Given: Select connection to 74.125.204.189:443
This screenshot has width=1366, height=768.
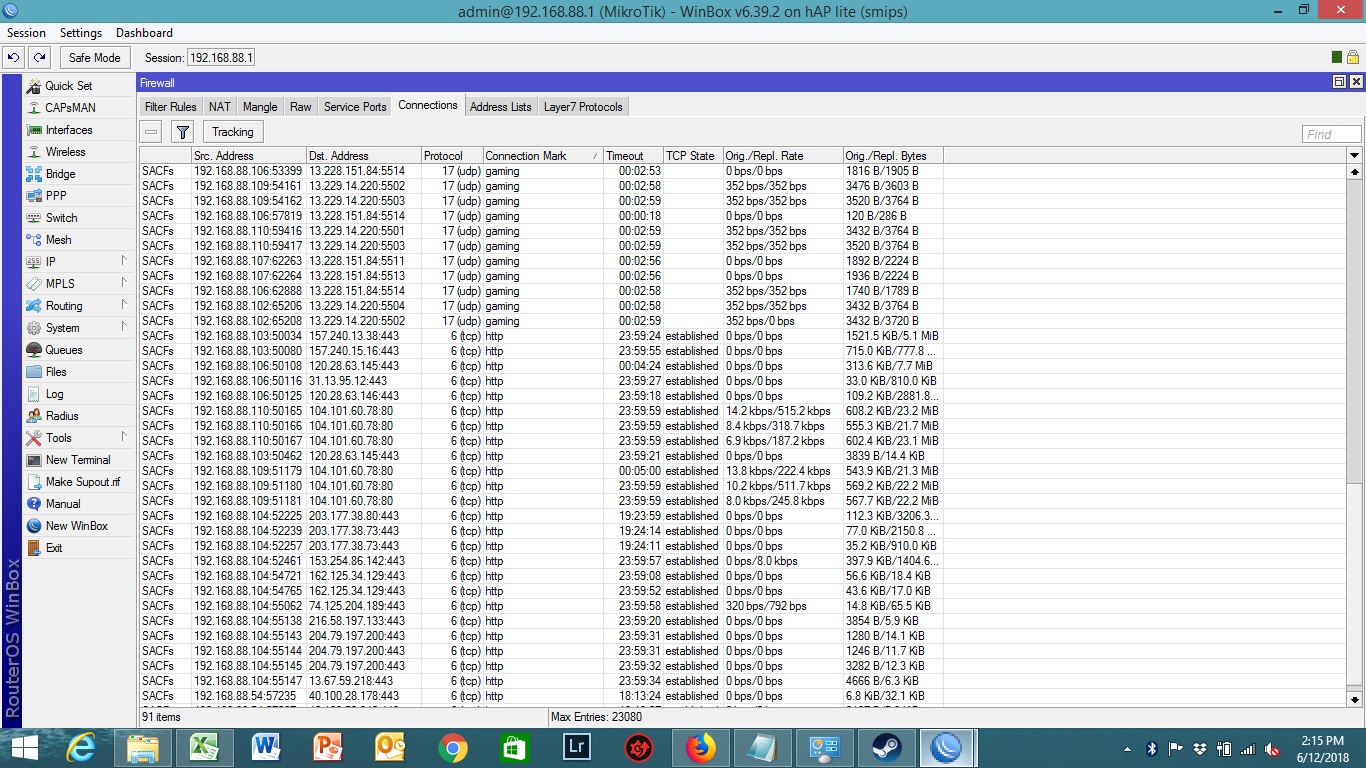Looking at the screenshot, I should click(x=743, y=606).
